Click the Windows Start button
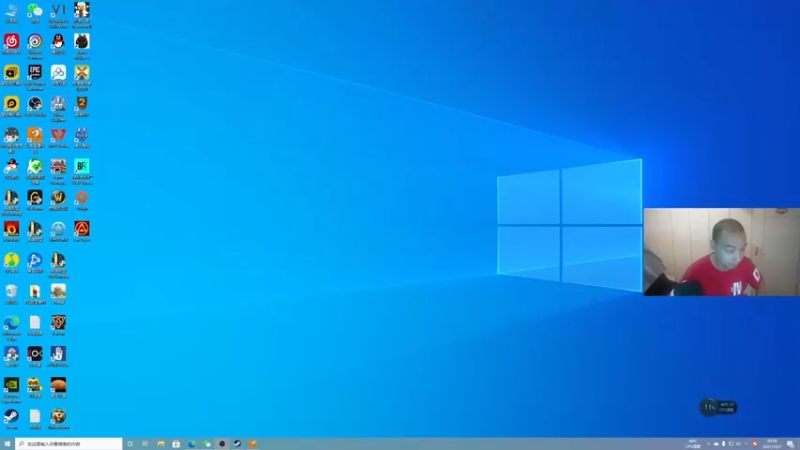The height and width of the screenshot is (450, 800). [7, 444]
